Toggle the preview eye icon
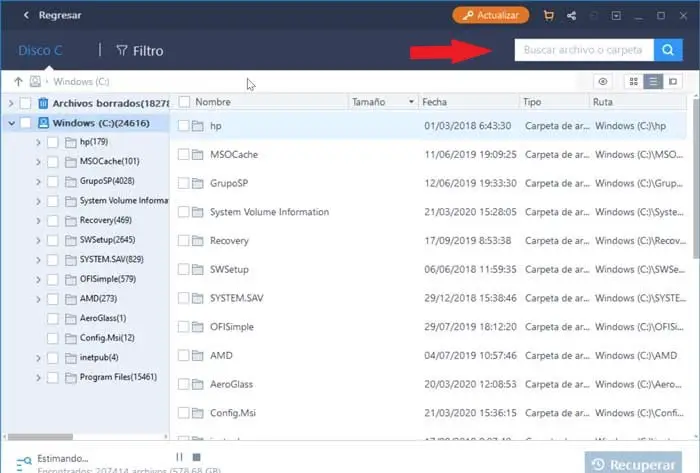 tap(603, 82)
